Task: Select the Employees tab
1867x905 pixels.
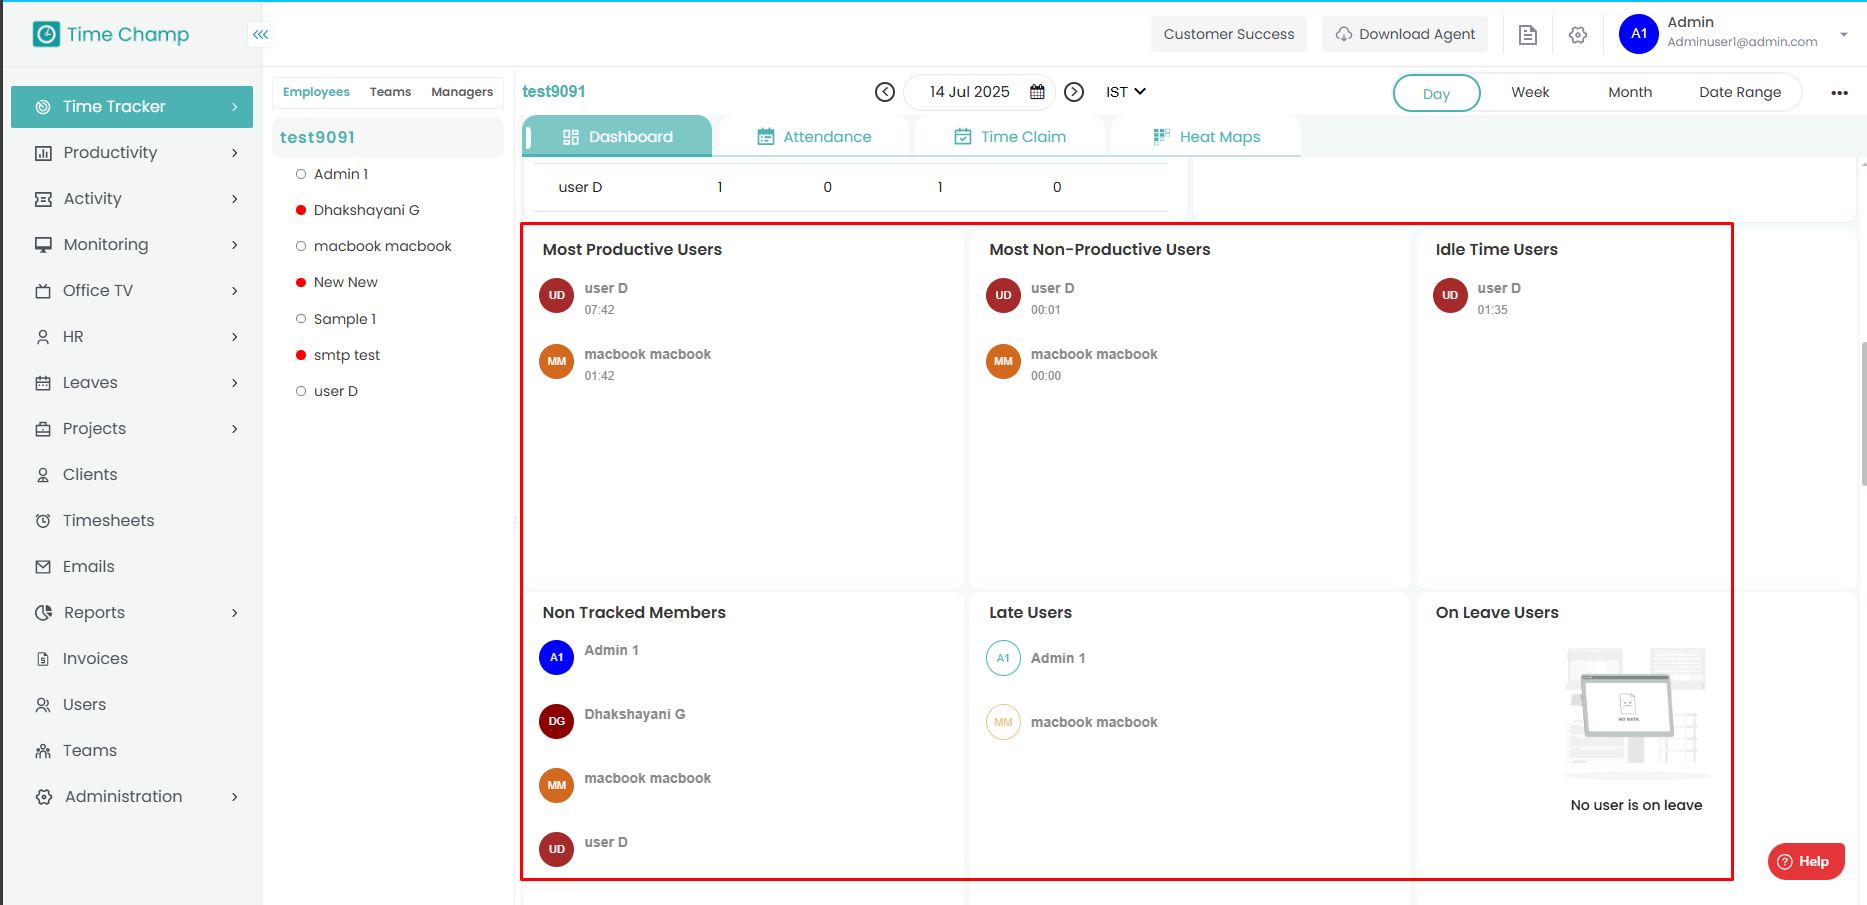Action: pos(316,92)
